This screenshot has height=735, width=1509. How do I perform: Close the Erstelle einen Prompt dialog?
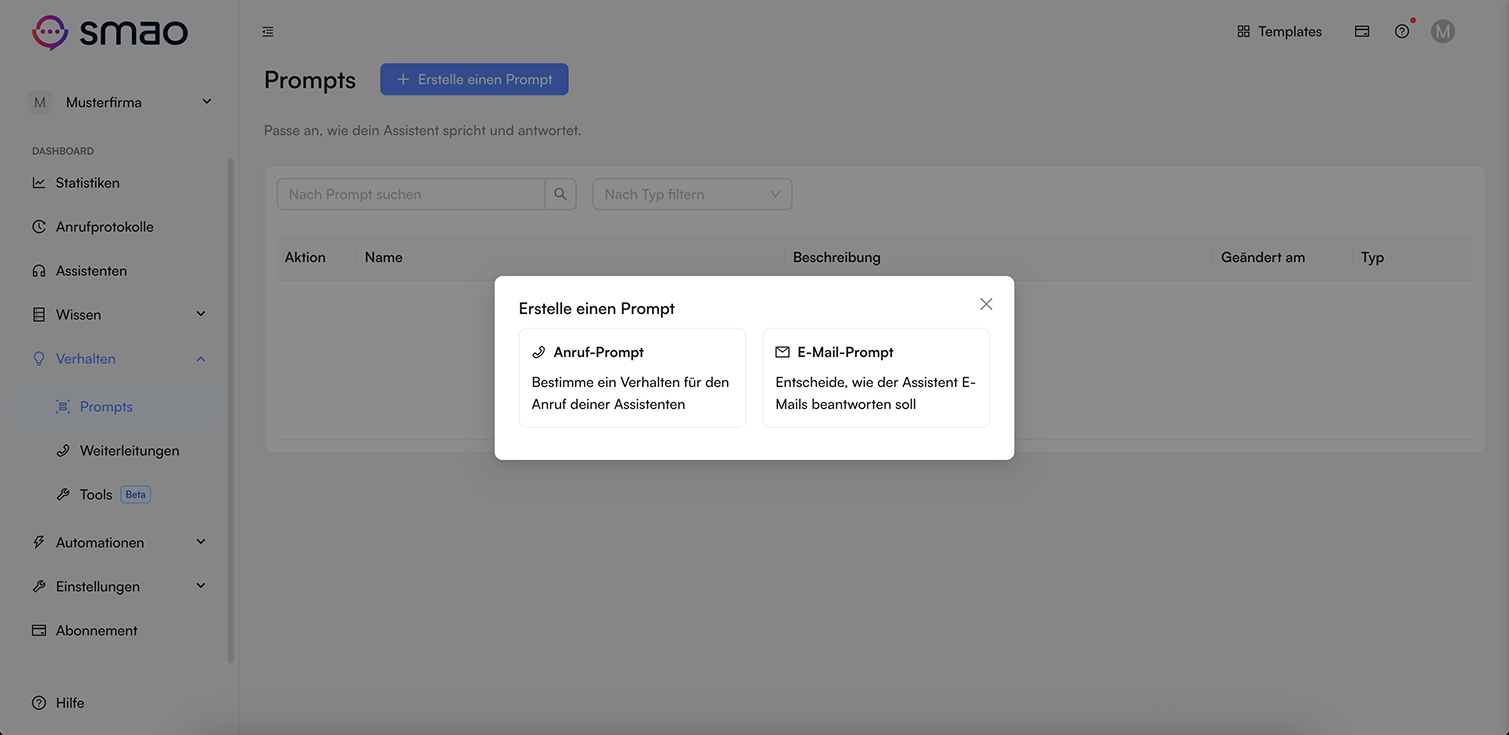point(986,304)
